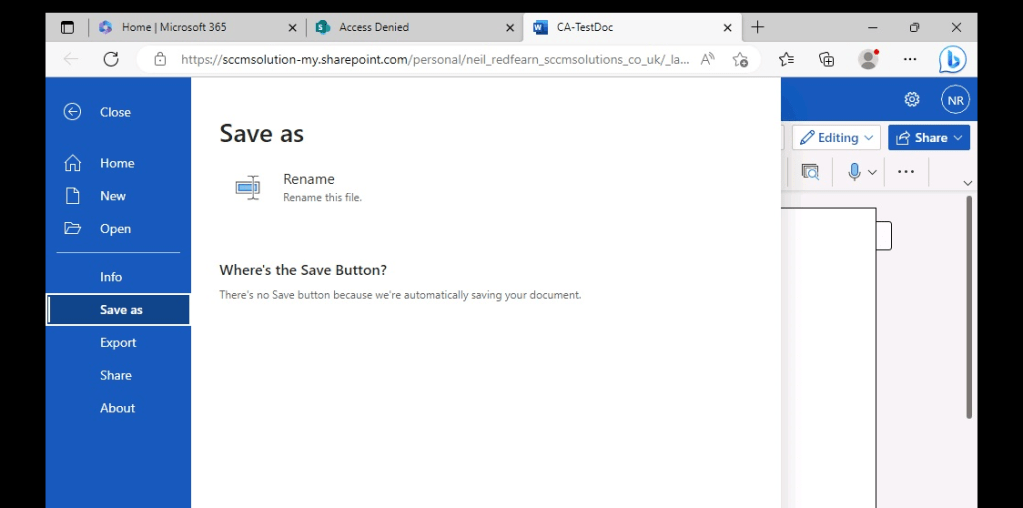The image size is (1023, 508).
Task: Expand the Dictate options arrow
Action: point(872,172)
